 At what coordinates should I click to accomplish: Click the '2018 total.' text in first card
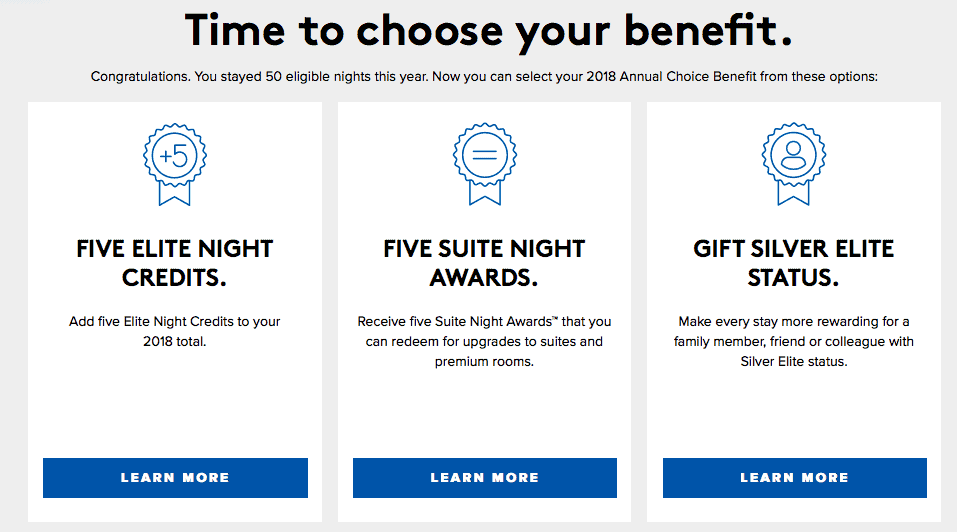[x=175, y=342]
